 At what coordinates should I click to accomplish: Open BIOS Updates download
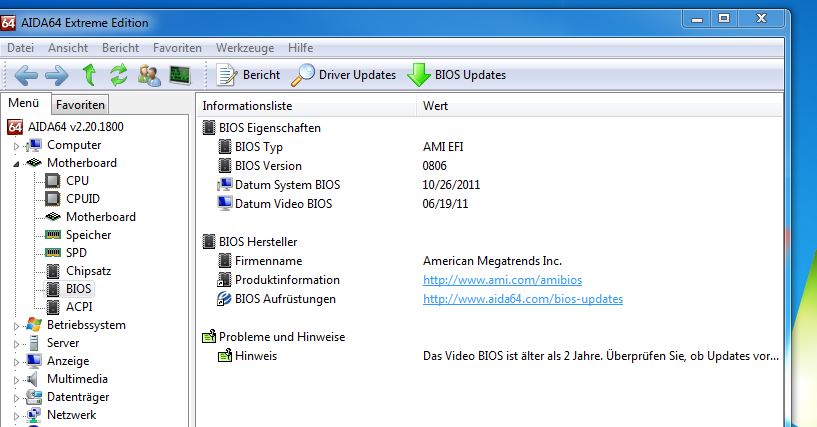(456, 75)
